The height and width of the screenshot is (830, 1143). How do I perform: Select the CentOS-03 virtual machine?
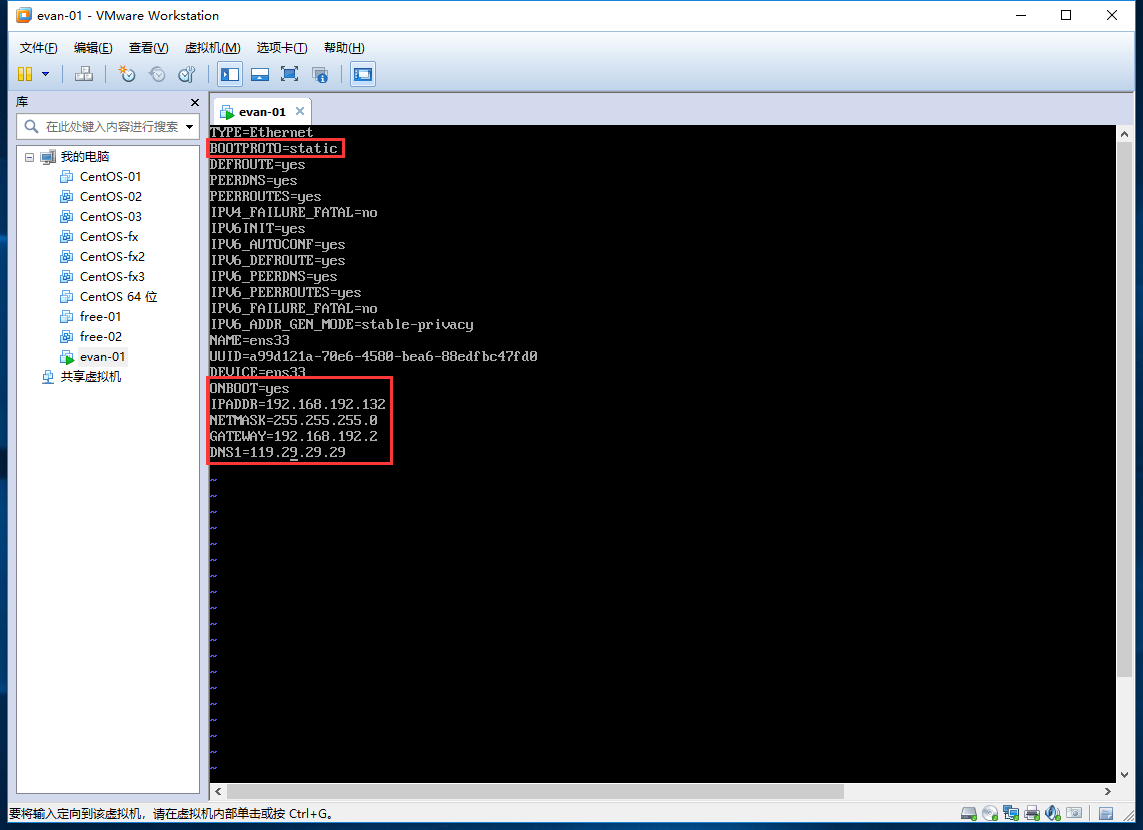coord(111,216)
